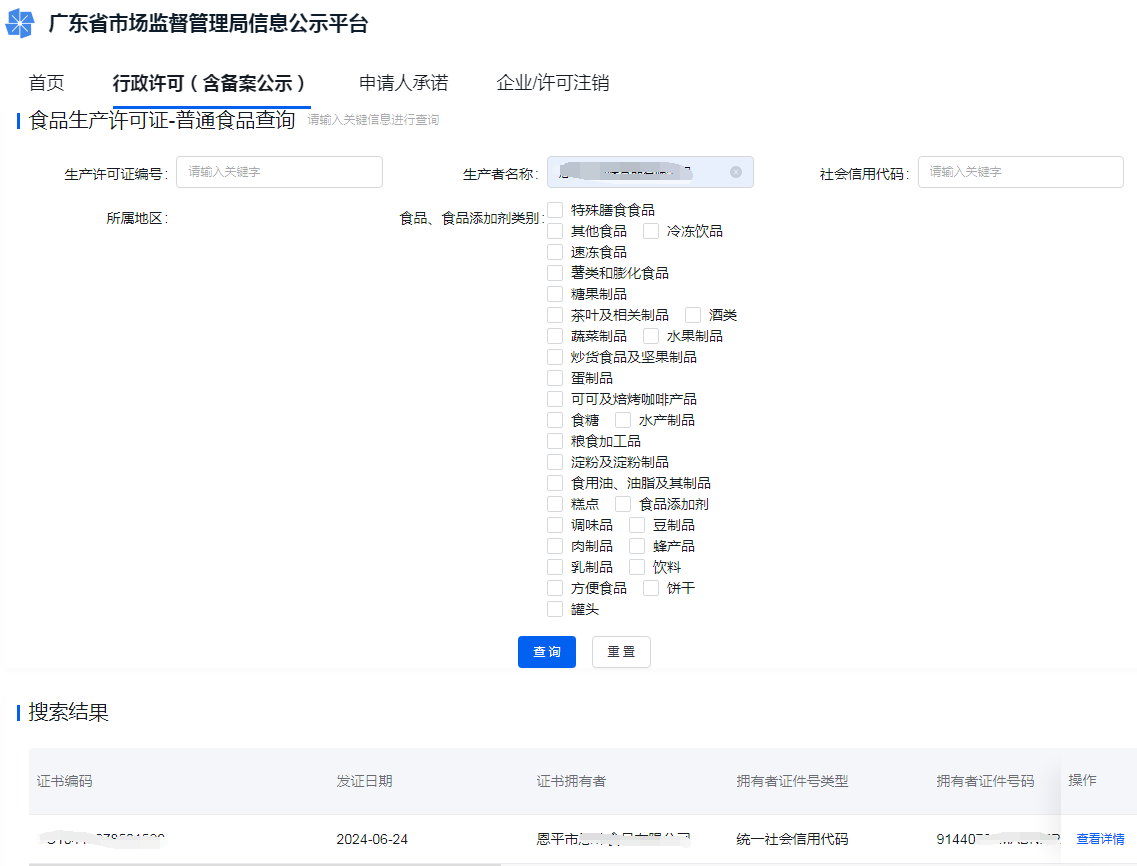1137x866 pixels.
Task: Focus the 社会信用代码 input field
Action: 1020,172
